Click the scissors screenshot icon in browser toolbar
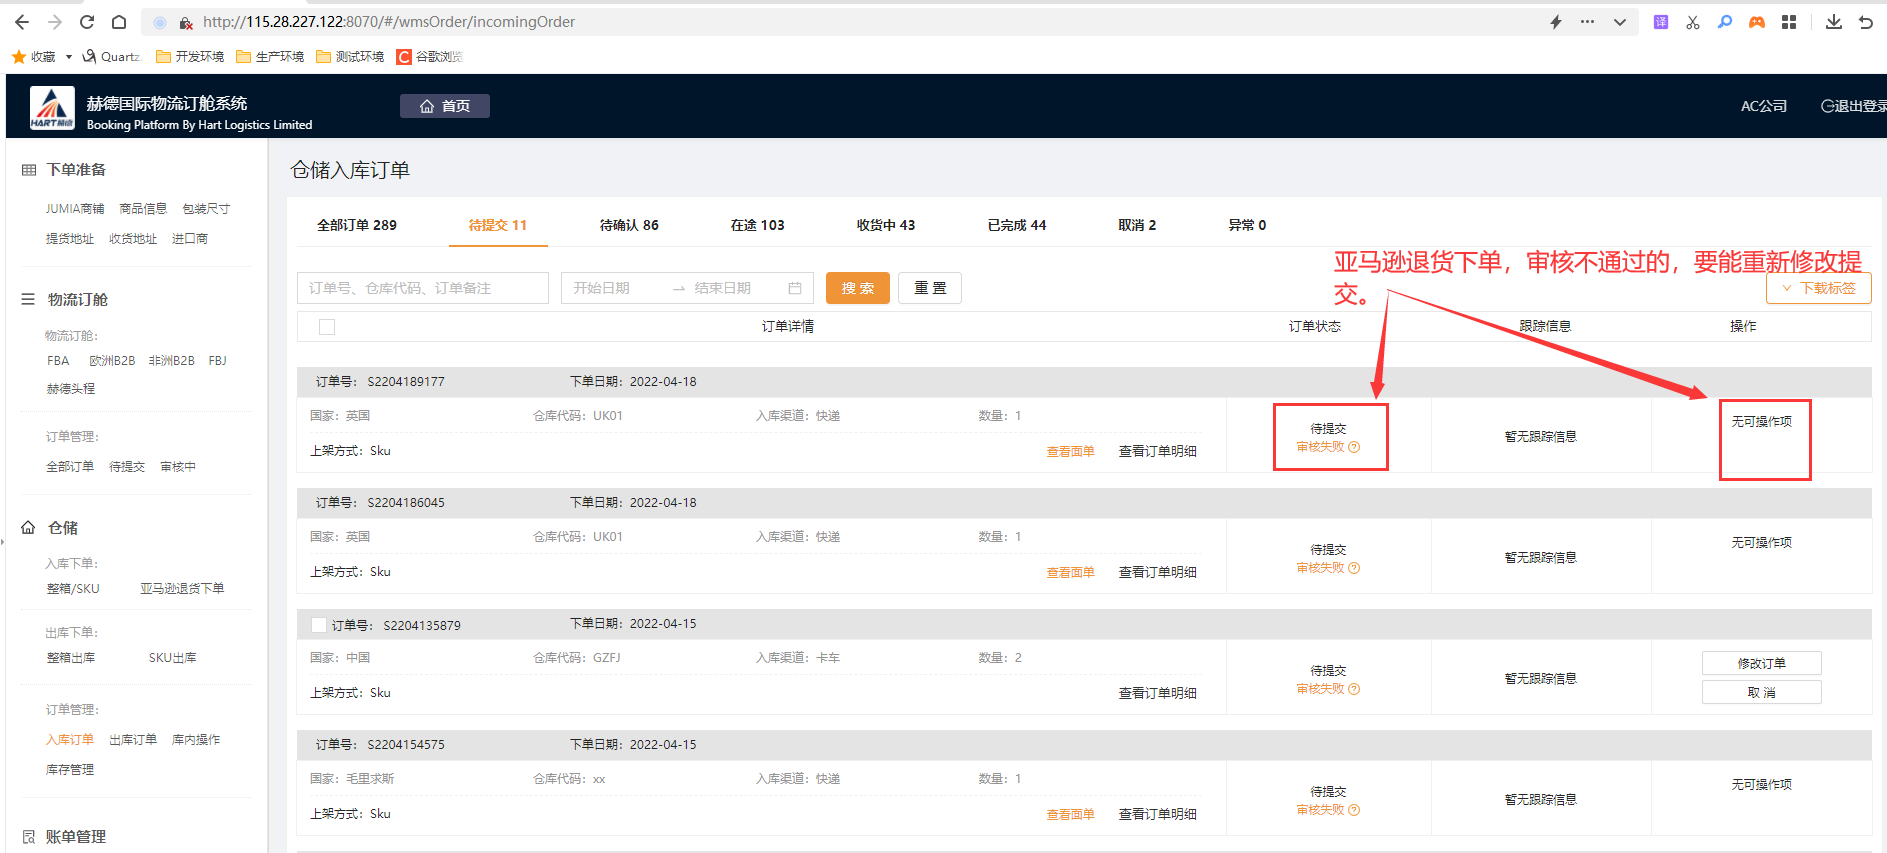This screenshot has width=1887, height=853. click(x=1693, y=22)
